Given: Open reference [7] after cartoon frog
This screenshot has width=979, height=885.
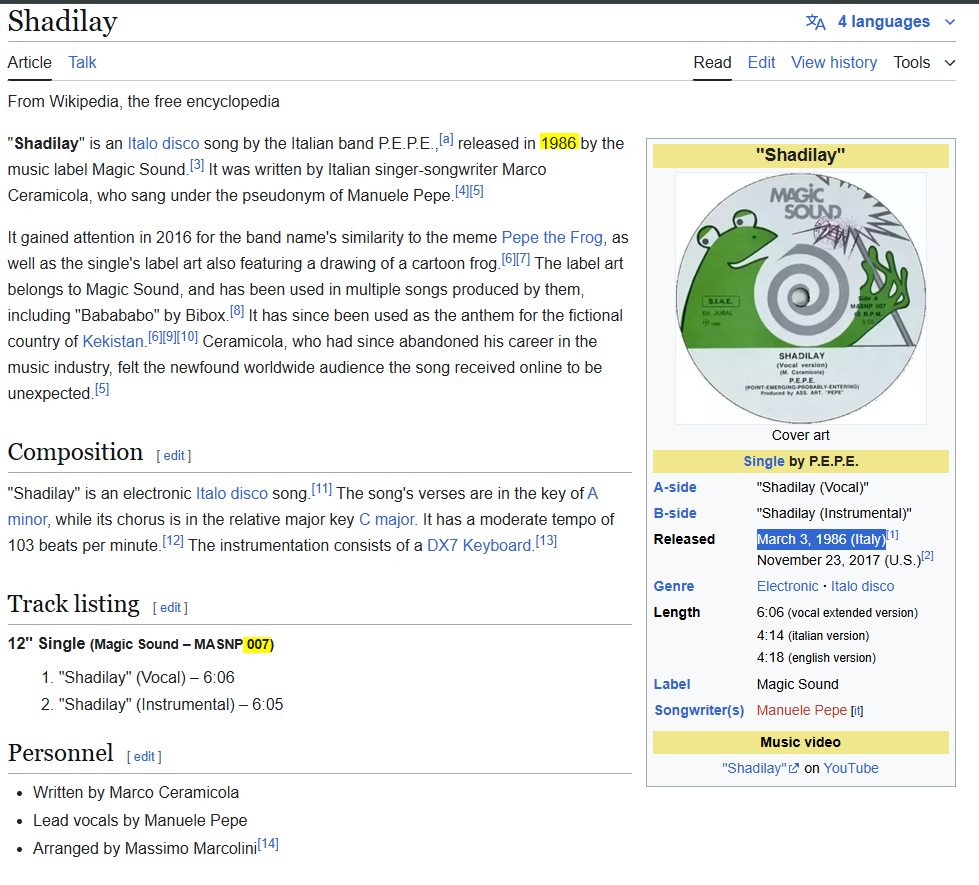Looking at the screenshot, I should point(523,259).
